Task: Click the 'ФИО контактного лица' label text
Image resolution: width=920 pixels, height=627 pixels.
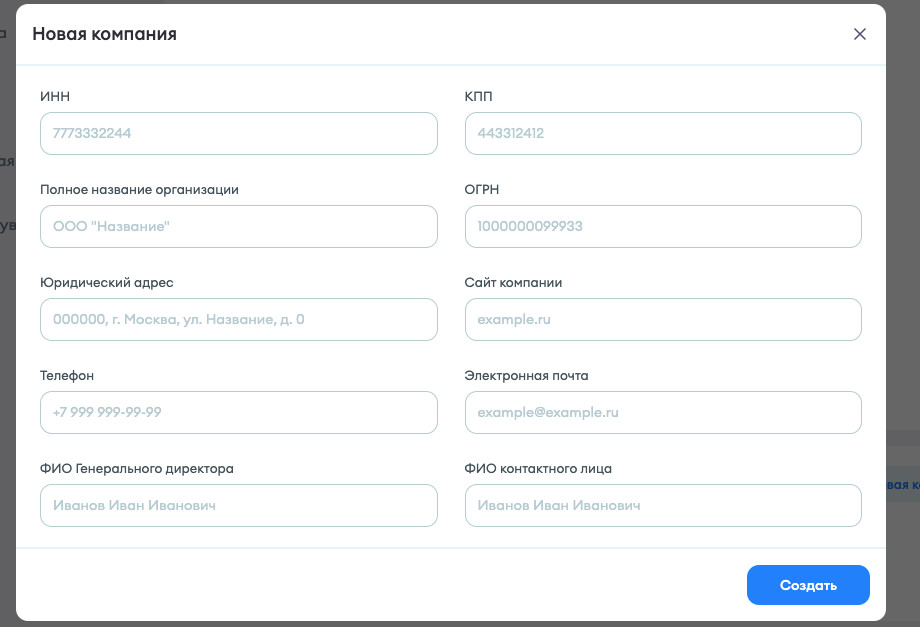Action: [x=538, y=468]
